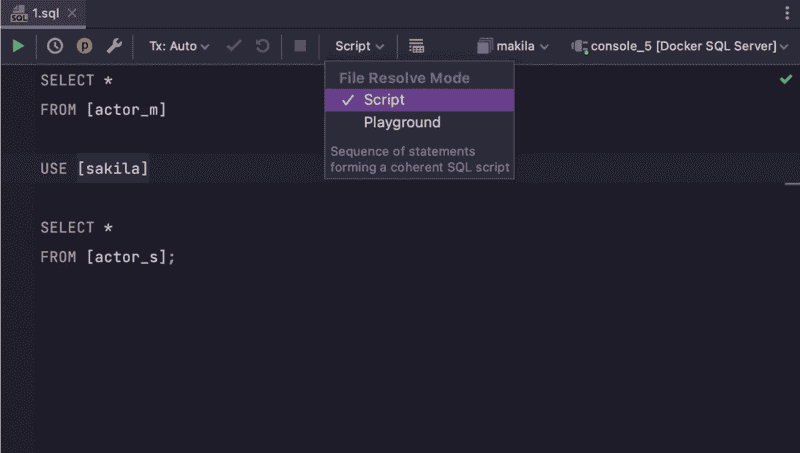Select the Script option in File Resolve Mode
The width and height of the screenshot is (800, 453).
coord(419,100)
